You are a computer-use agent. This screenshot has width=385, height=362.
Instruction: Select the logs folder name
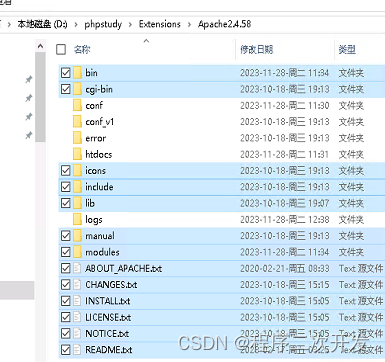coord(94,219)
